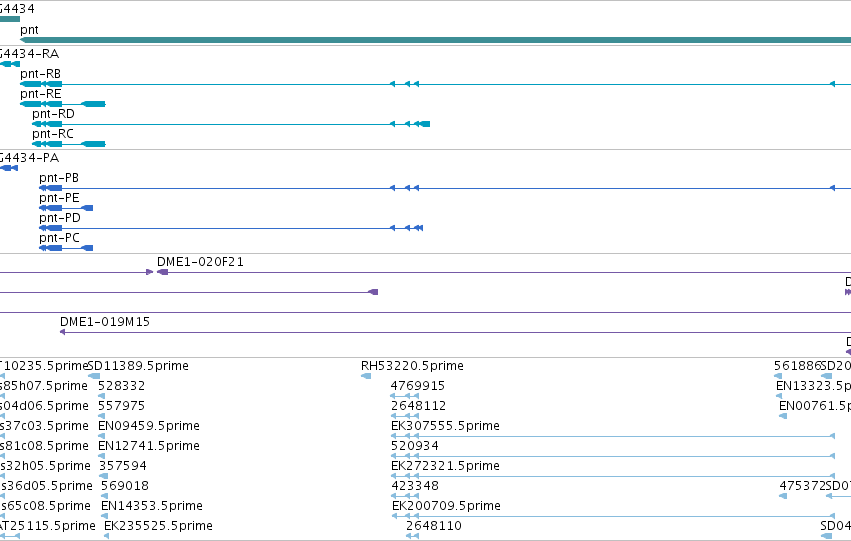Click the 520934 EST alignment label

(415, 446)
